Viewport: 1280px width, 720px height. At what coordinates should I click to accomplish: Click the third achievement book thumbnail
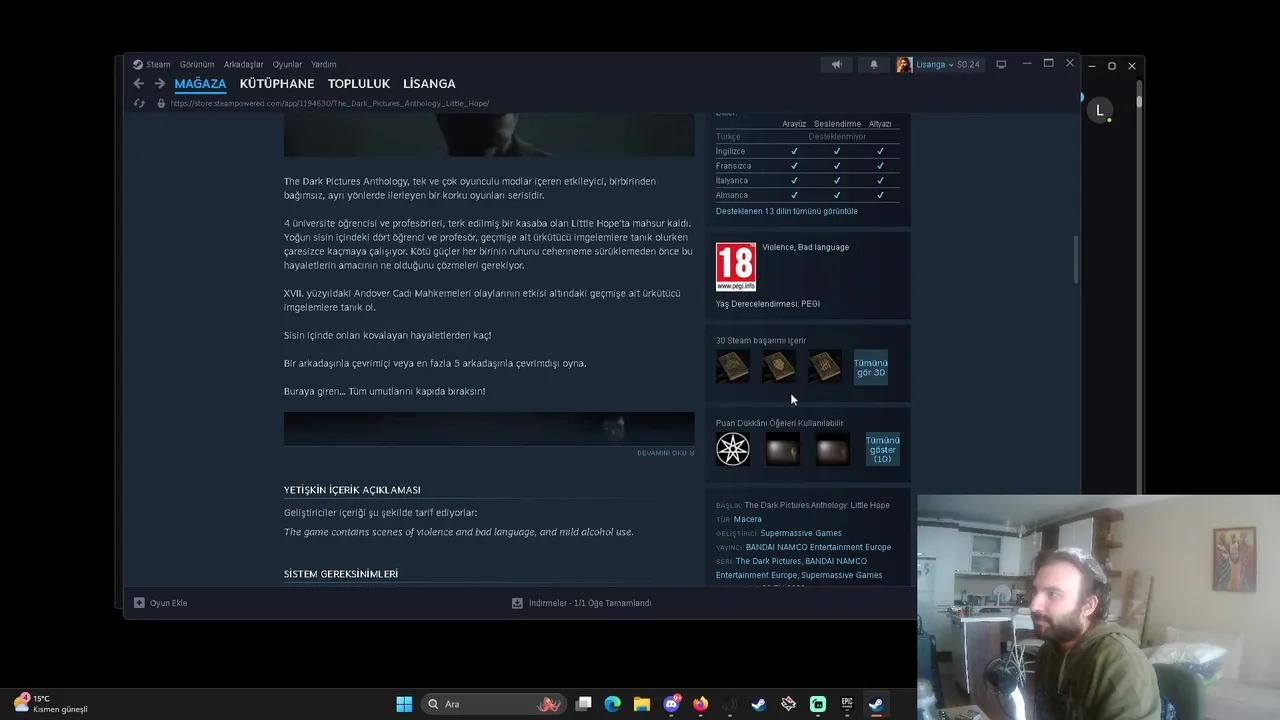[x=824, y=367]
